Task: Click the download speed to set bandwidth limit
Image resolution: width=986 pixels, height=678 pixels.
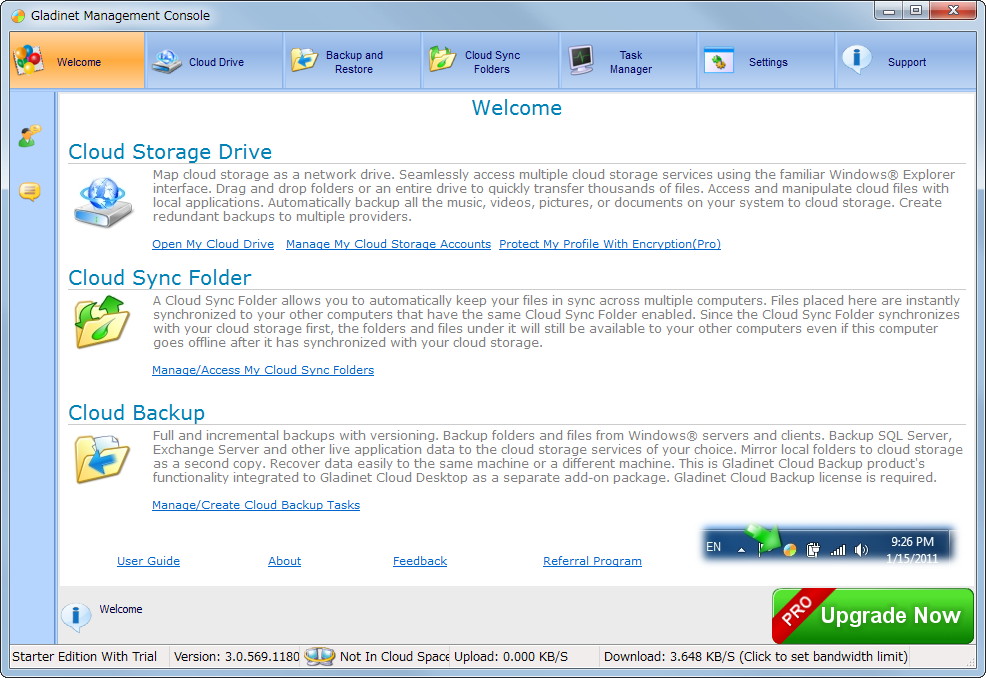Action: tap(755, 657)
